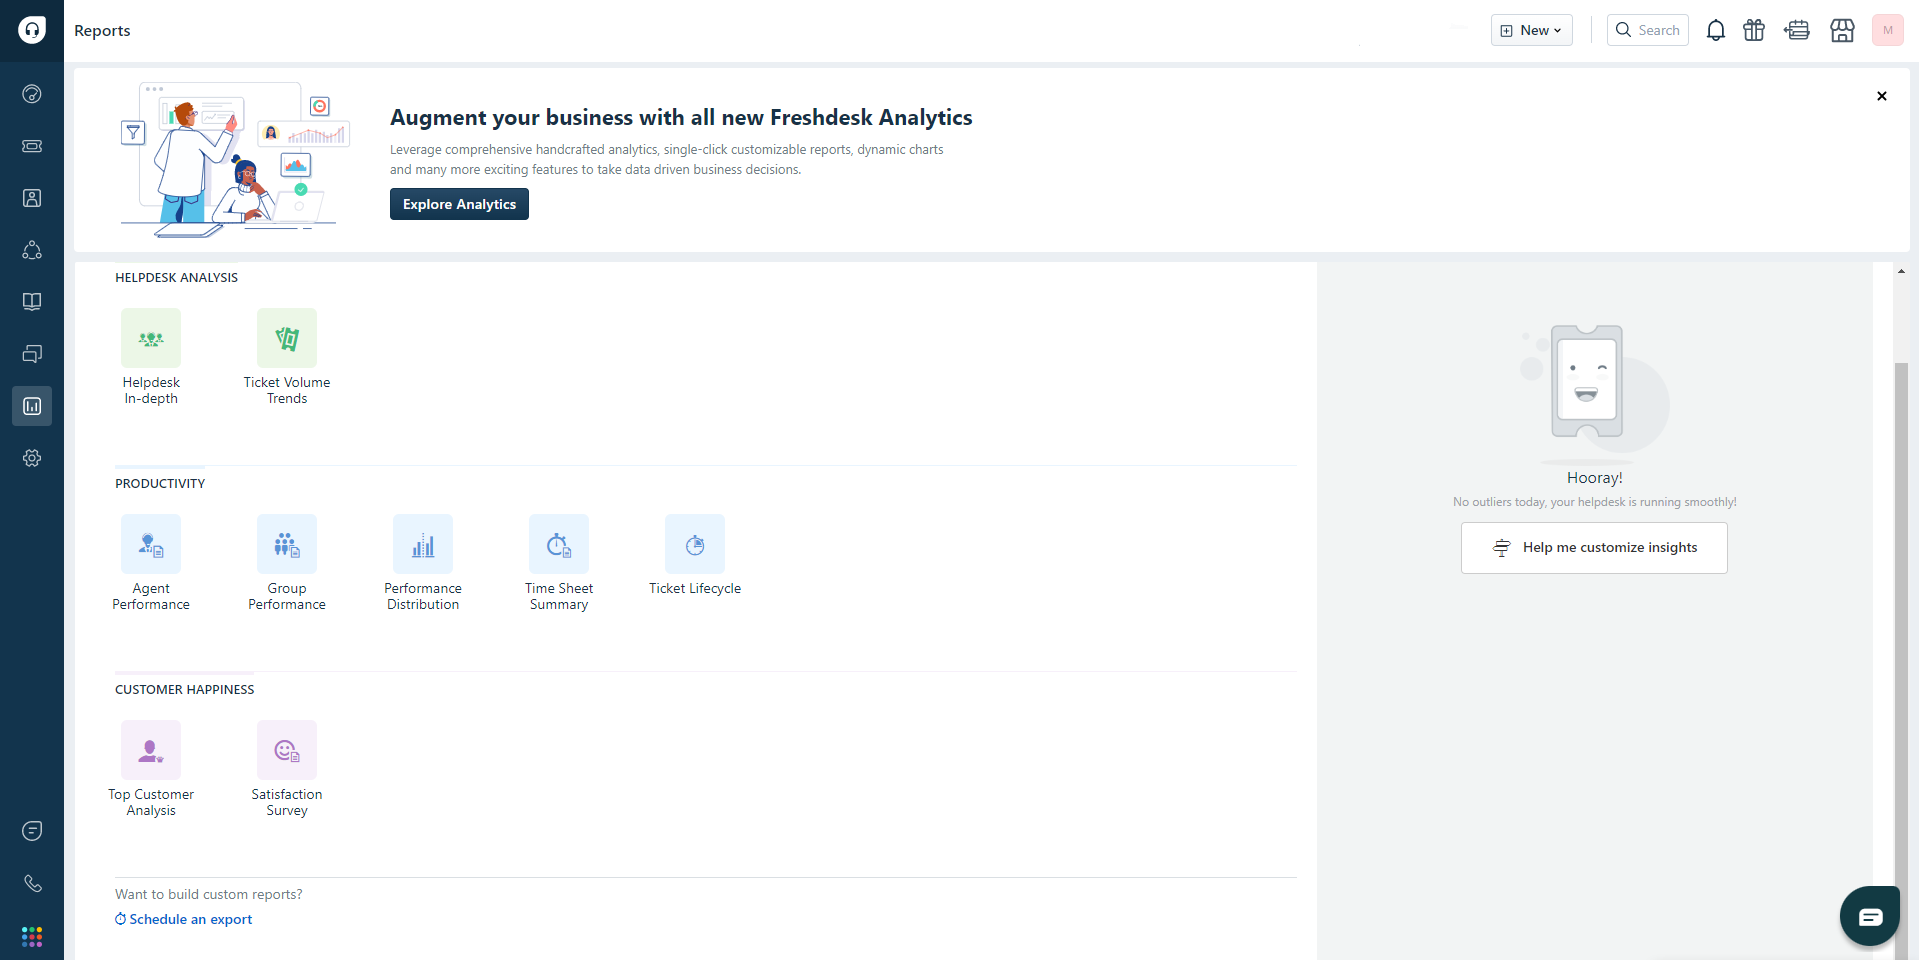Open the phone sidebar icon
Screen dimensions: 1919x960
pyautogui.click(x=32, y=884)
